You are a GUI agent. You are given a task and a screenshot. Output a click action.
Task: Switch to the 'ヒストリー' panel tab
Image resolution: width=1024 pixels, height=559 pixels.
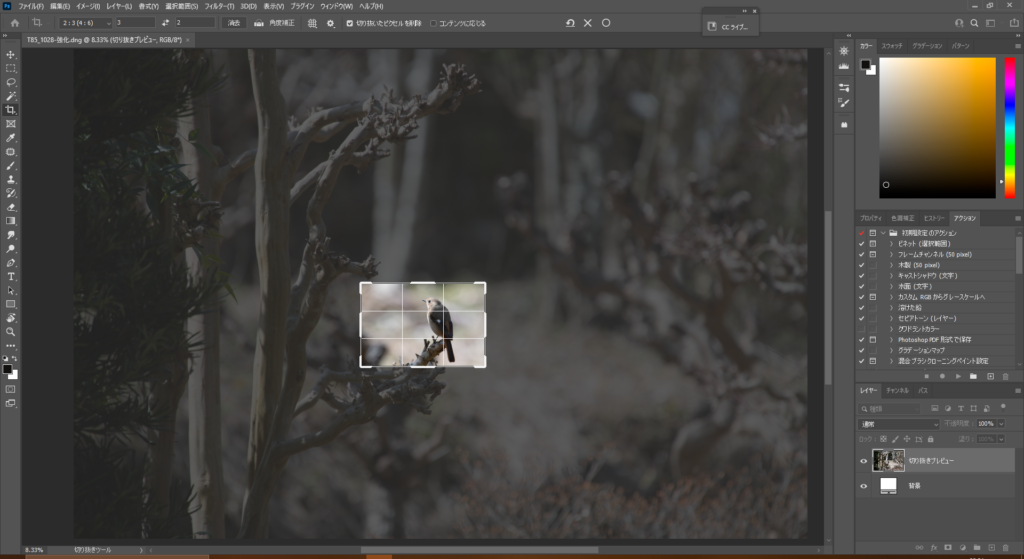tap(934, 218)
